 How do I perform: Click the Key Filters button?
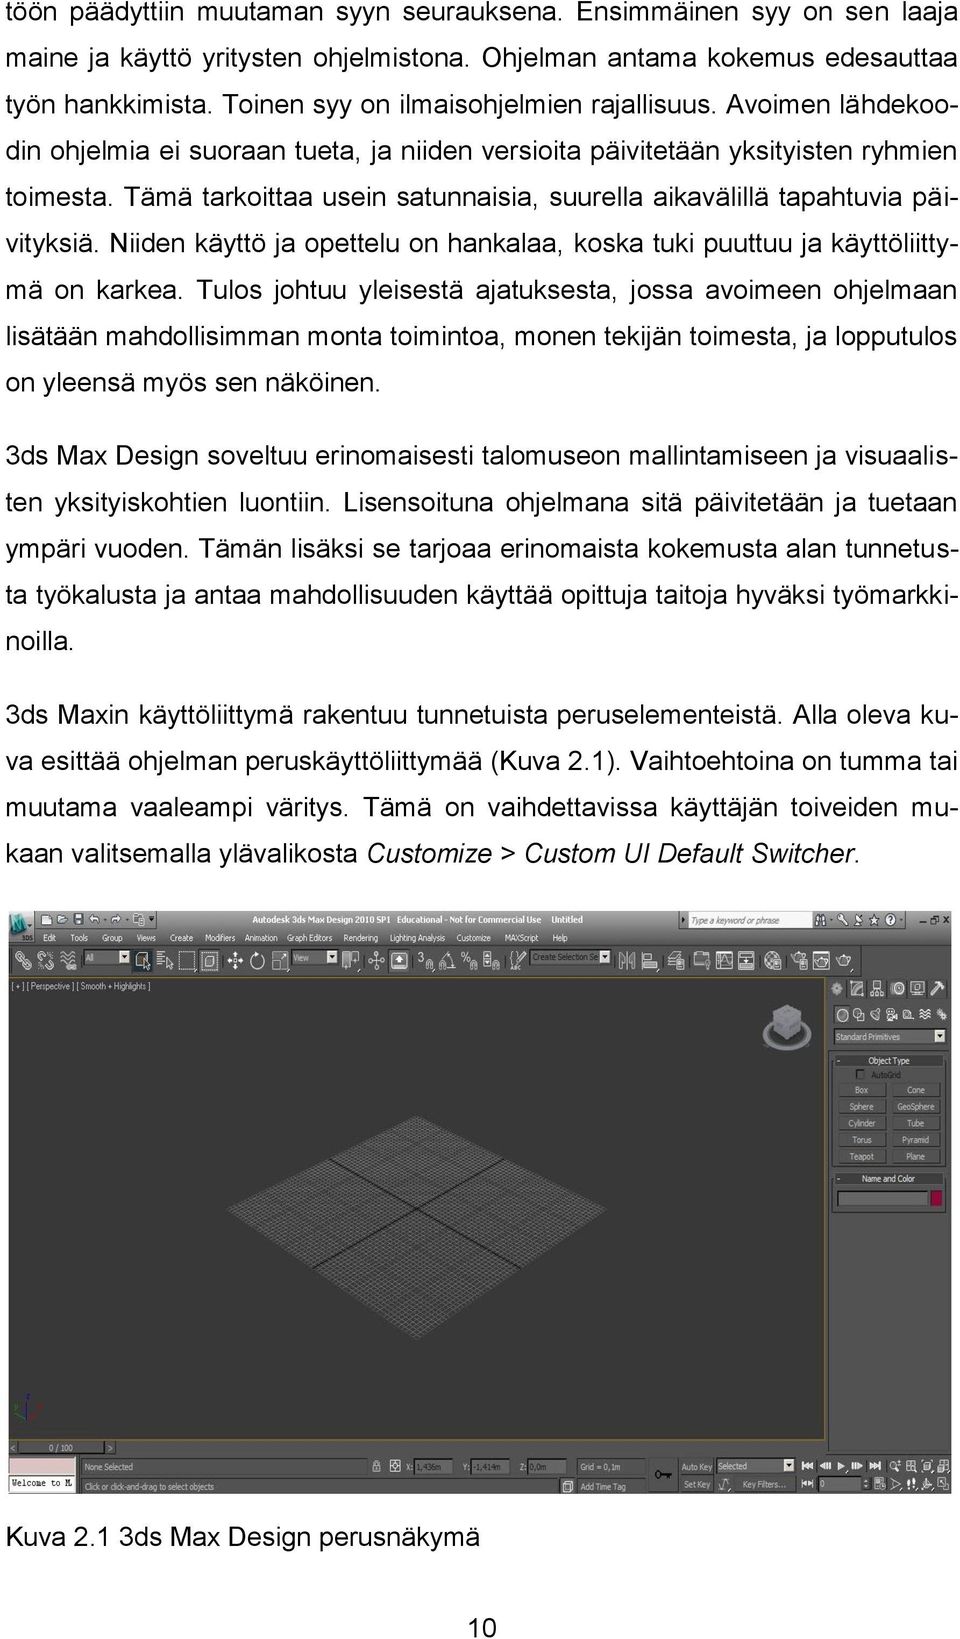point(765,1485)
